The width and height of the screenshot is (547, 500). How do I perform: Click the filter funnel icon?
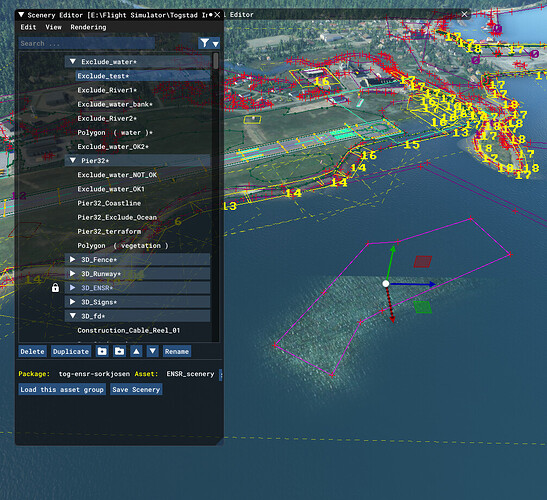click(205, 43)
